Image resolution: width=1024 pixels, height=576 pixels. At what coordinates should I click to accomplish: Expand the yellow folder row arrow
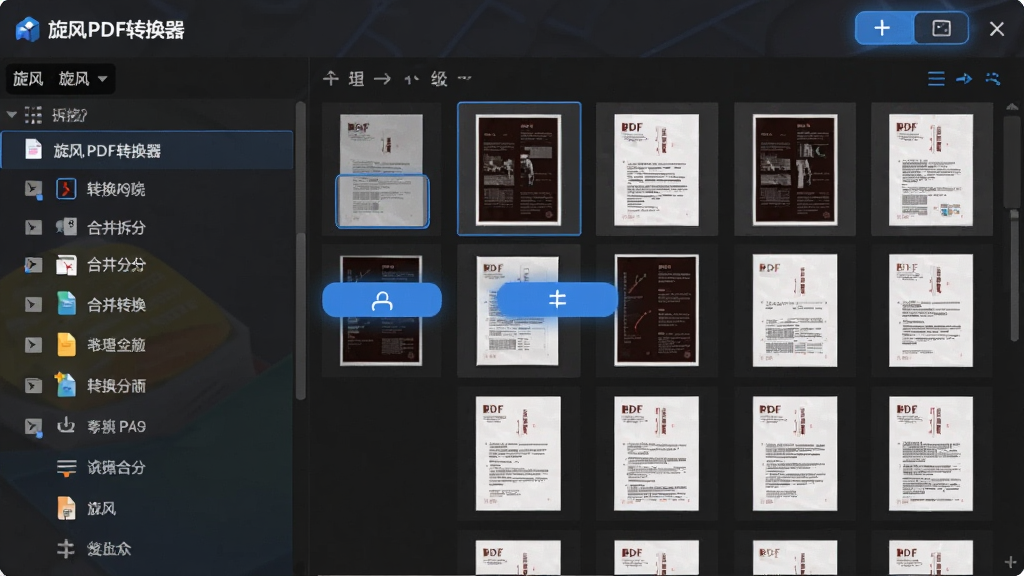pos(33,345)
